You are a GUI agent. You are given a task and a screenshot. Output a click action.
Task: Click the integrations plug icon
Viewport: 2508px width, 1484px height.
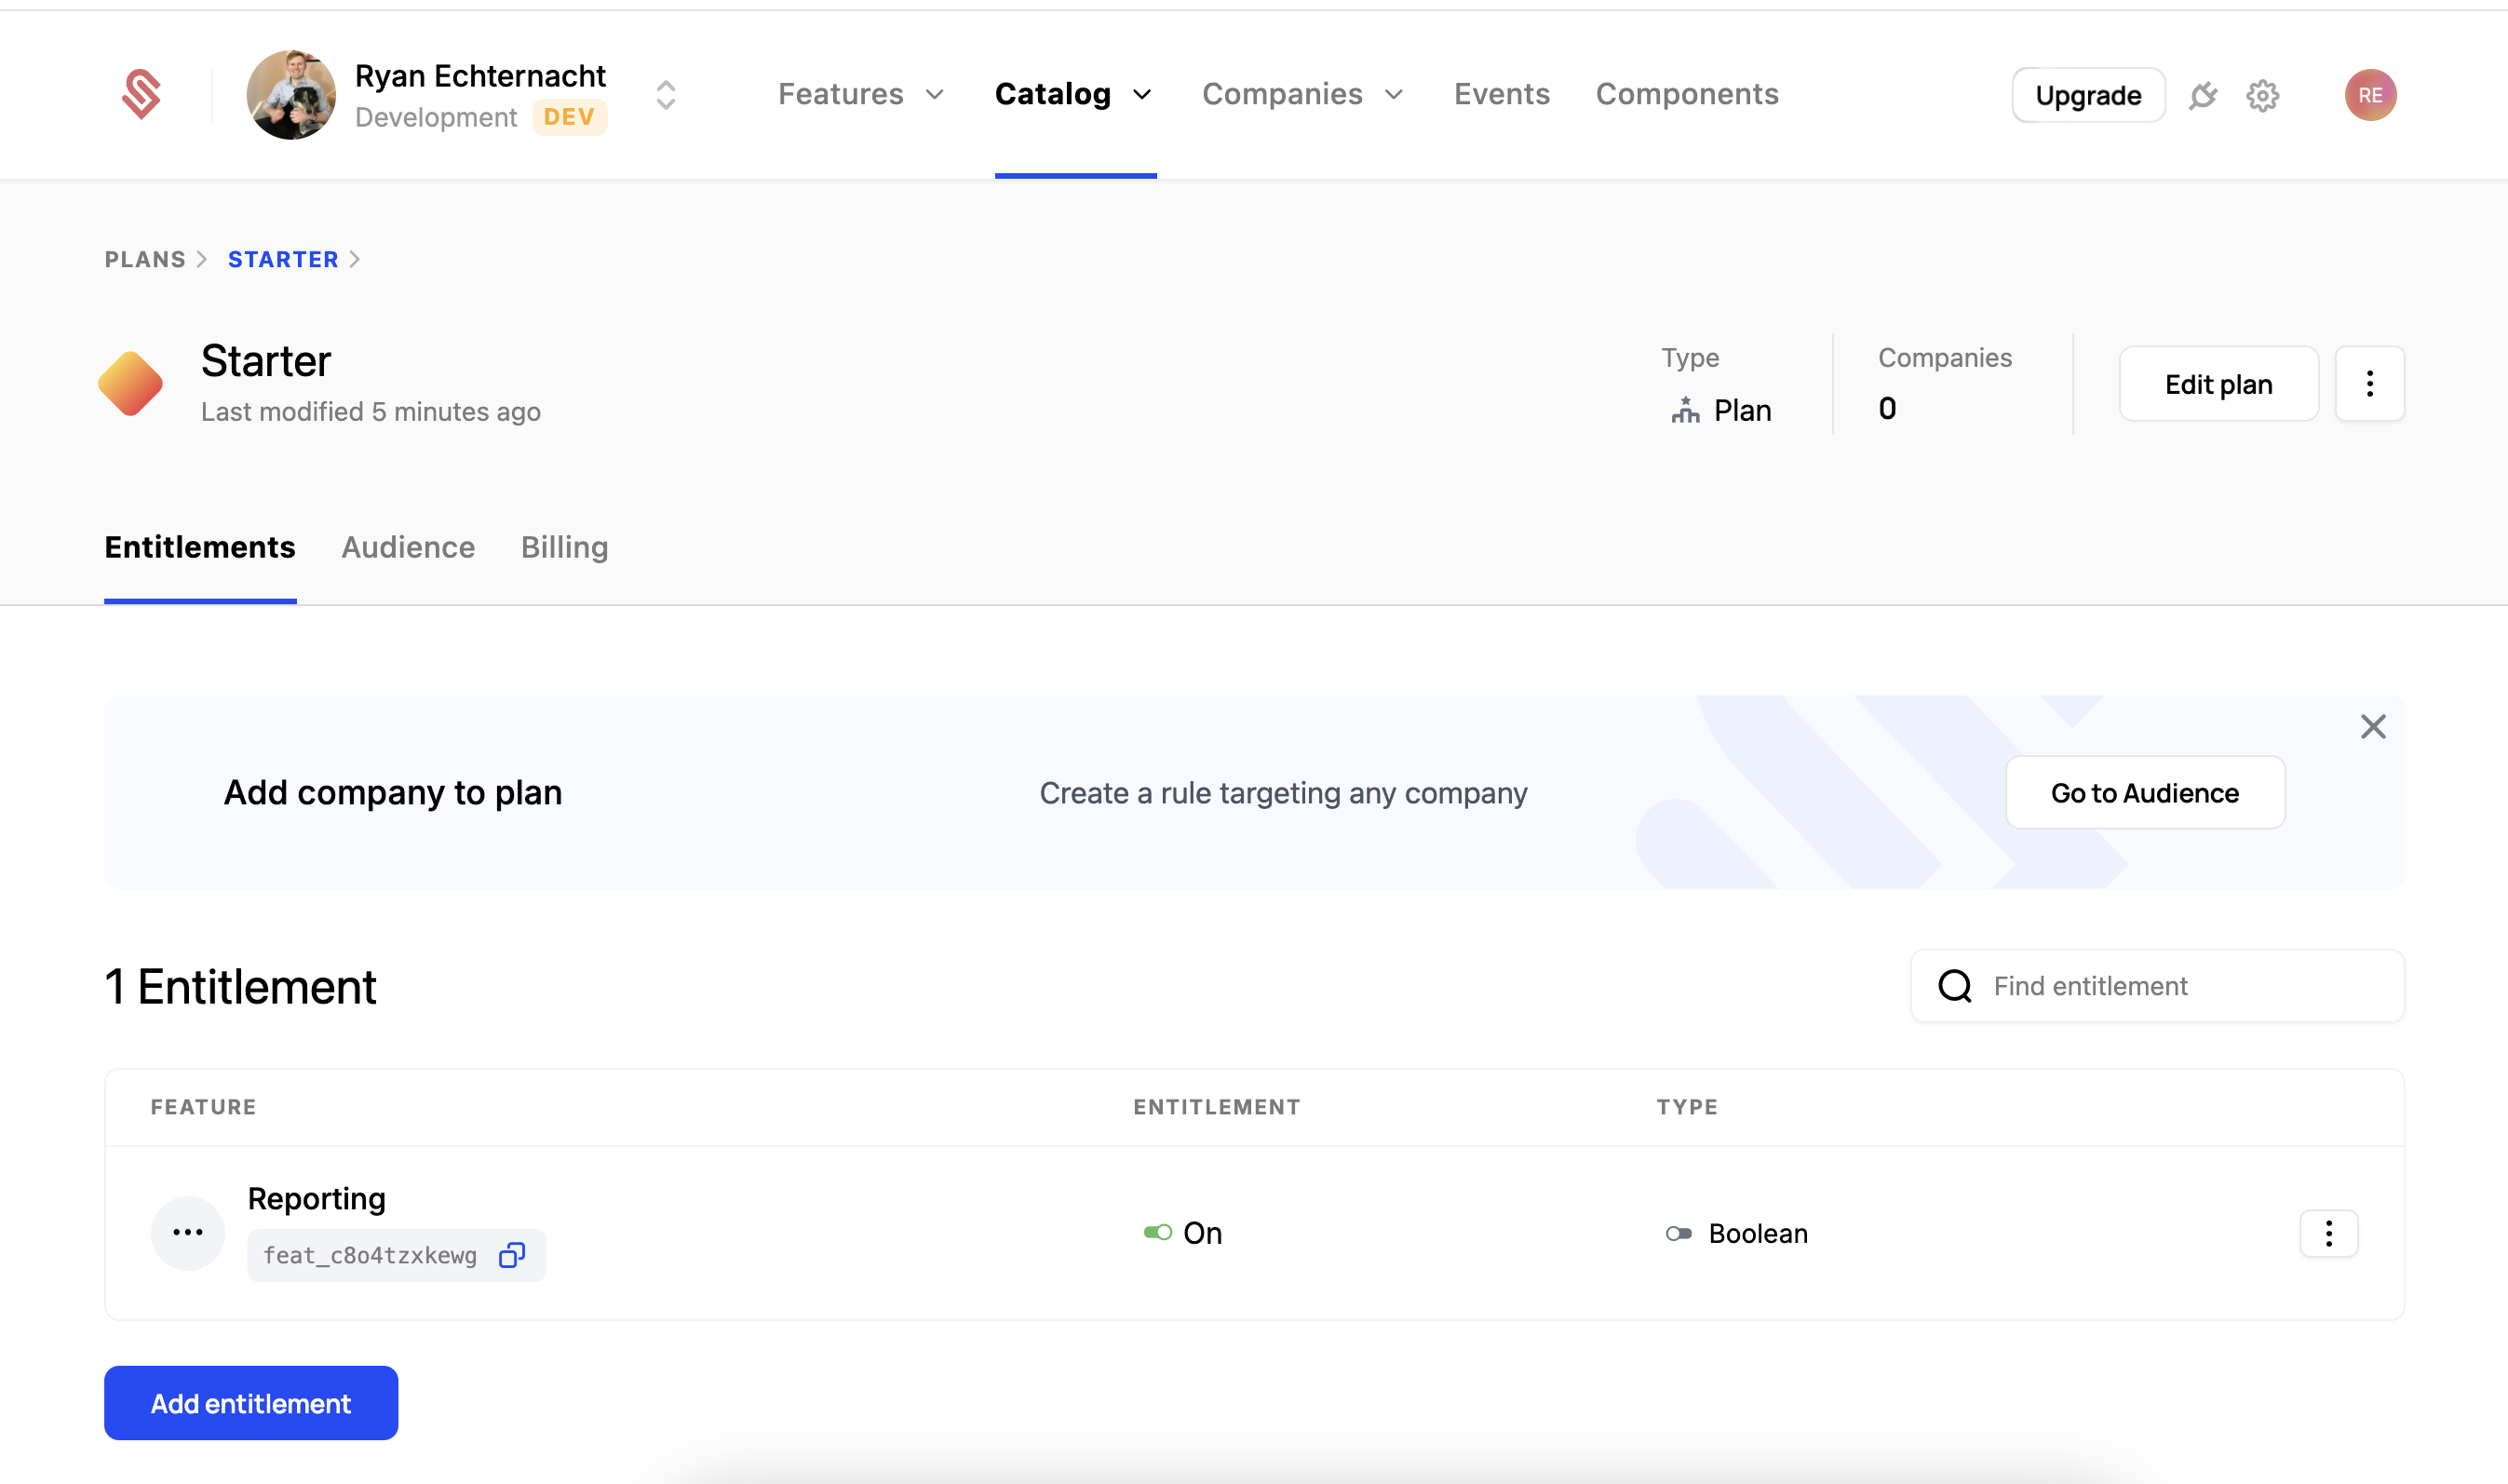coord(2203,96)
